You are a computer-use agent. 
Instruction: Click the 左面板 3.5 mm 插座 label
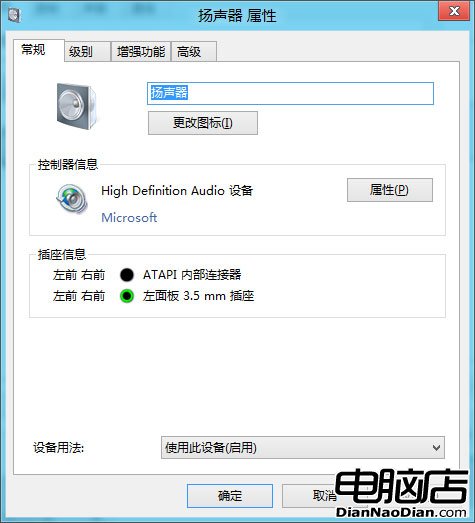(x=198, y=296)
